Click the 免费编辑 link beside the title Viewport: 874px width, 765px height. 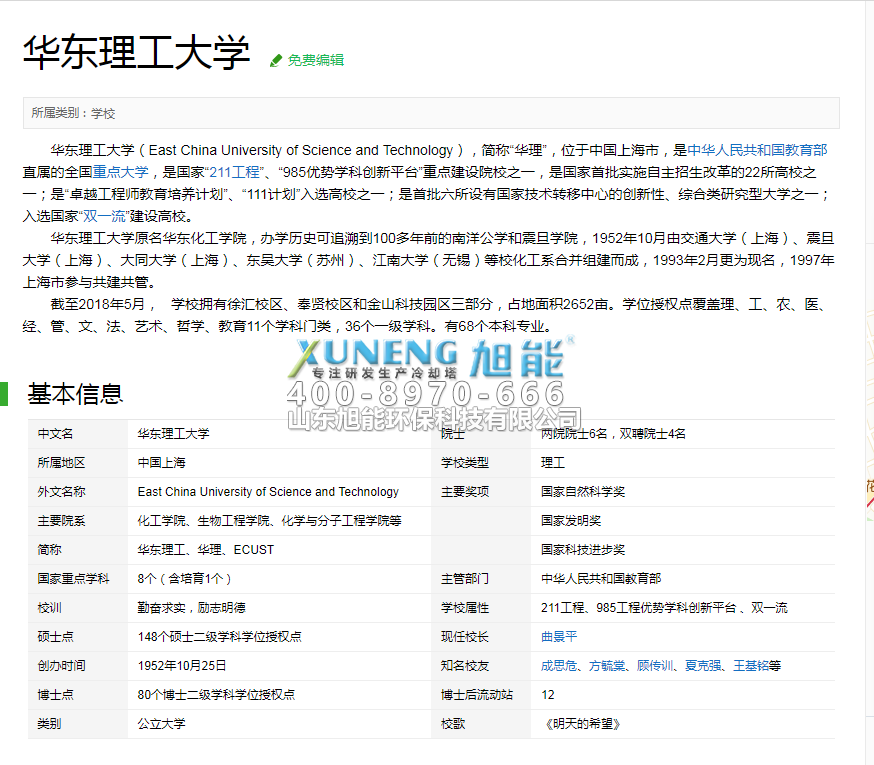point(315,60)
